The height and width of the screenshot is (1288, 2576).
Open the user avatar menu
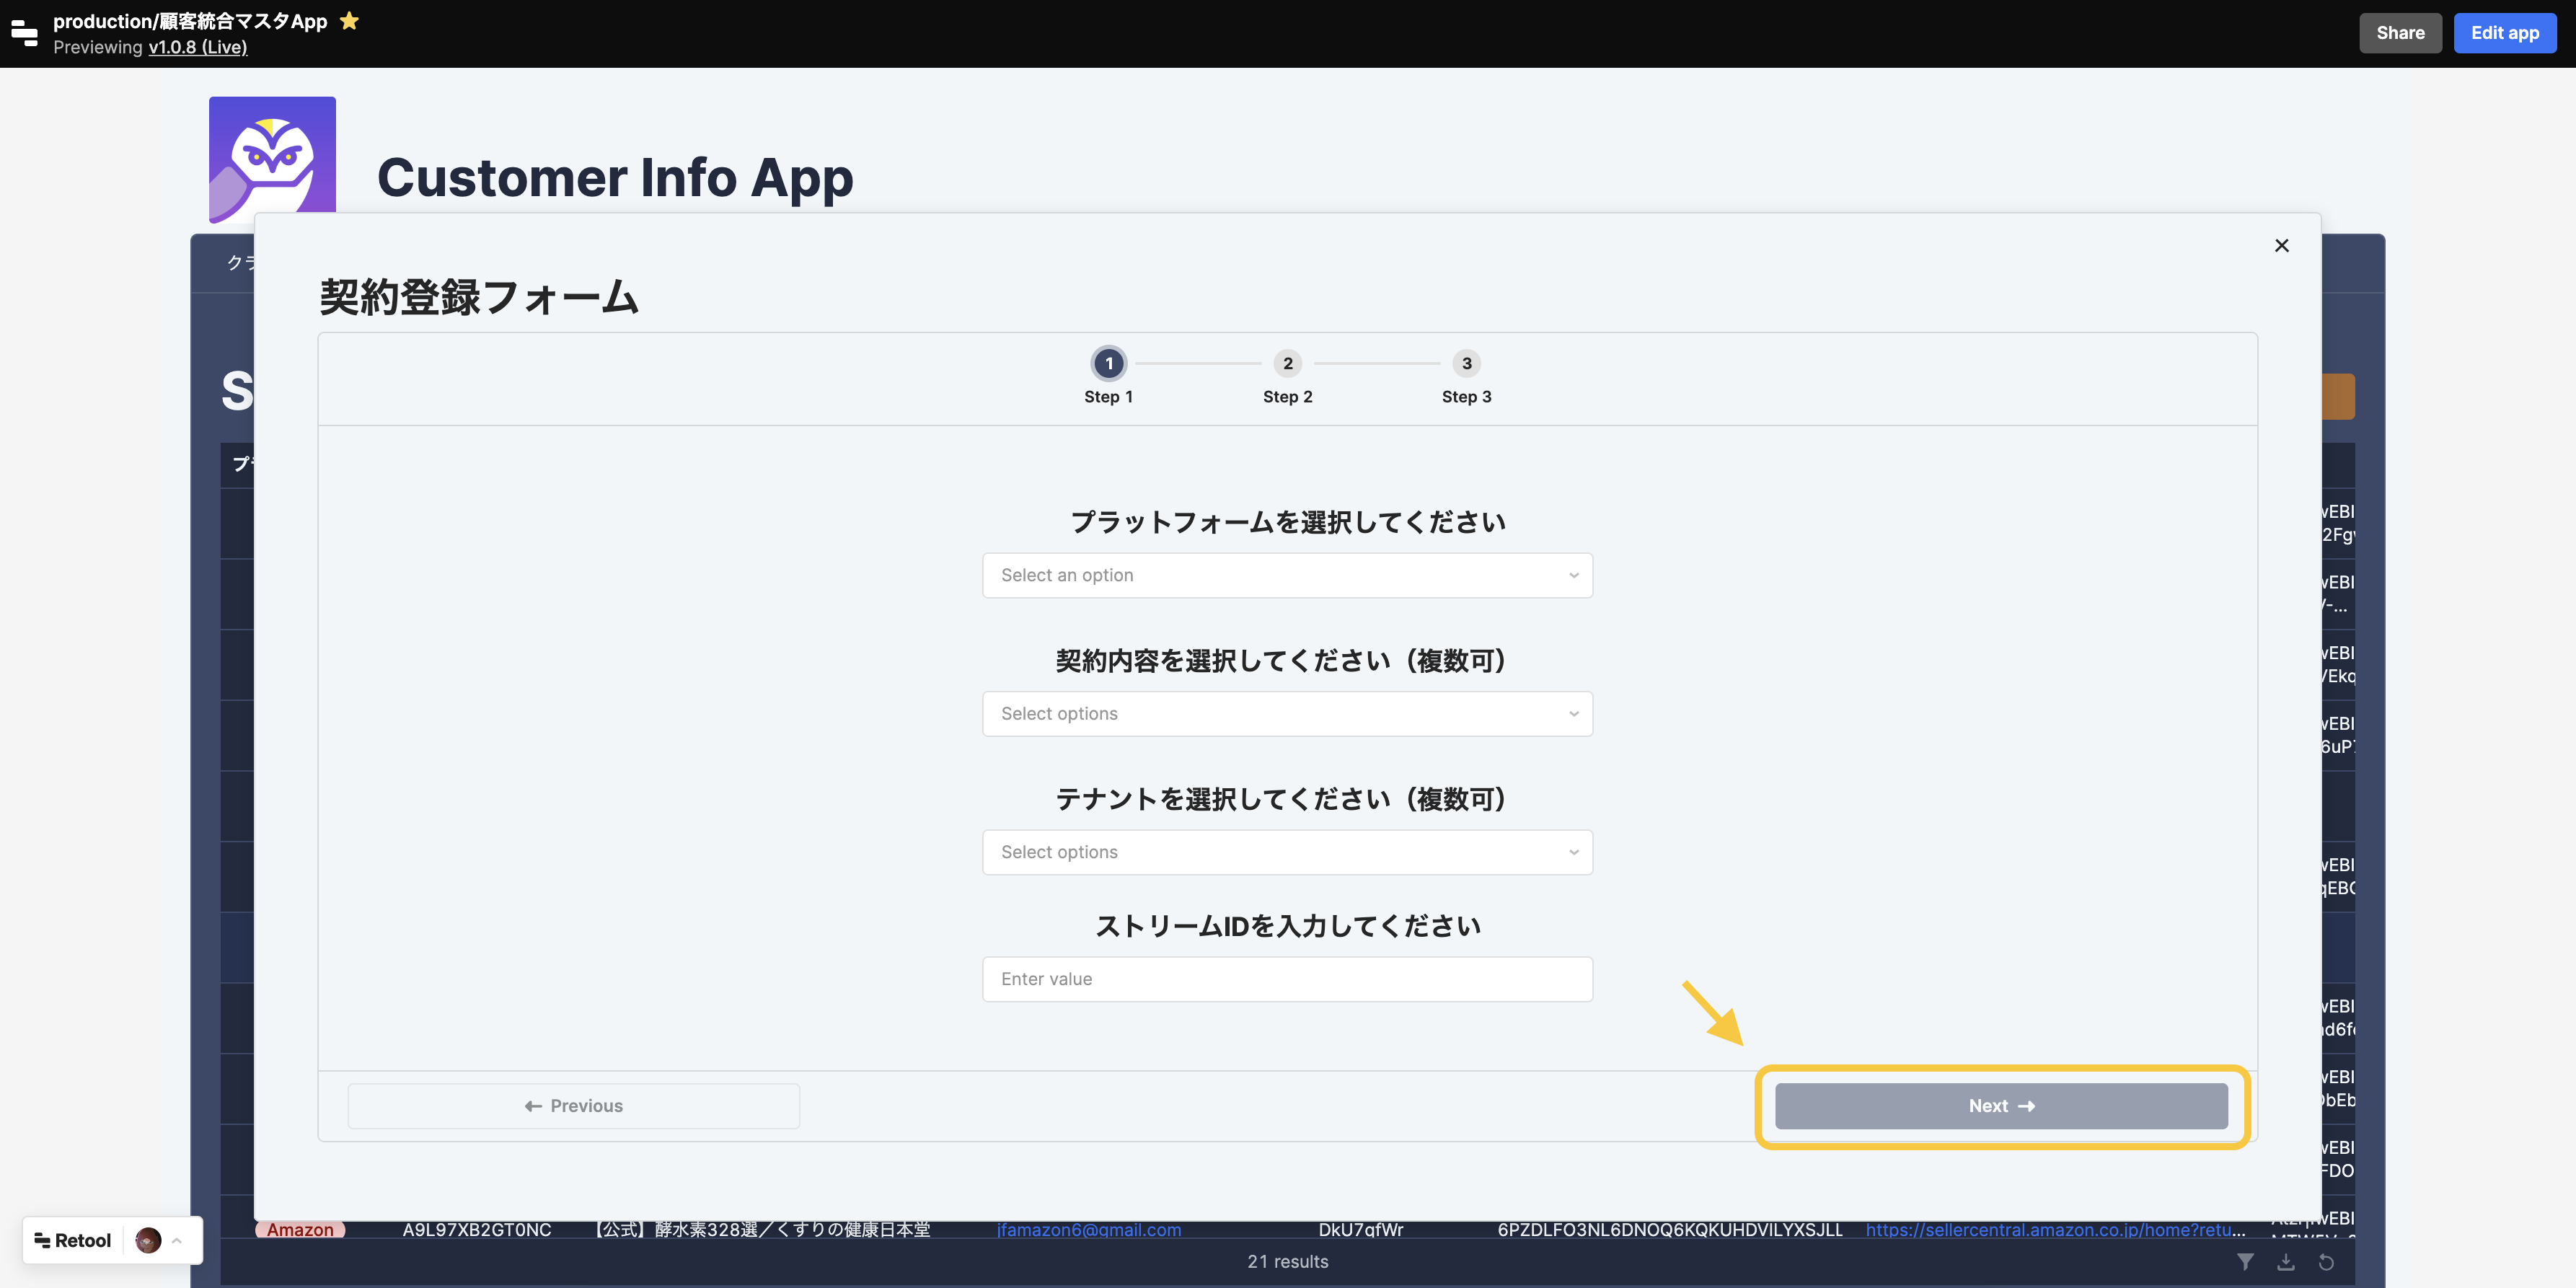point(147,1240)
